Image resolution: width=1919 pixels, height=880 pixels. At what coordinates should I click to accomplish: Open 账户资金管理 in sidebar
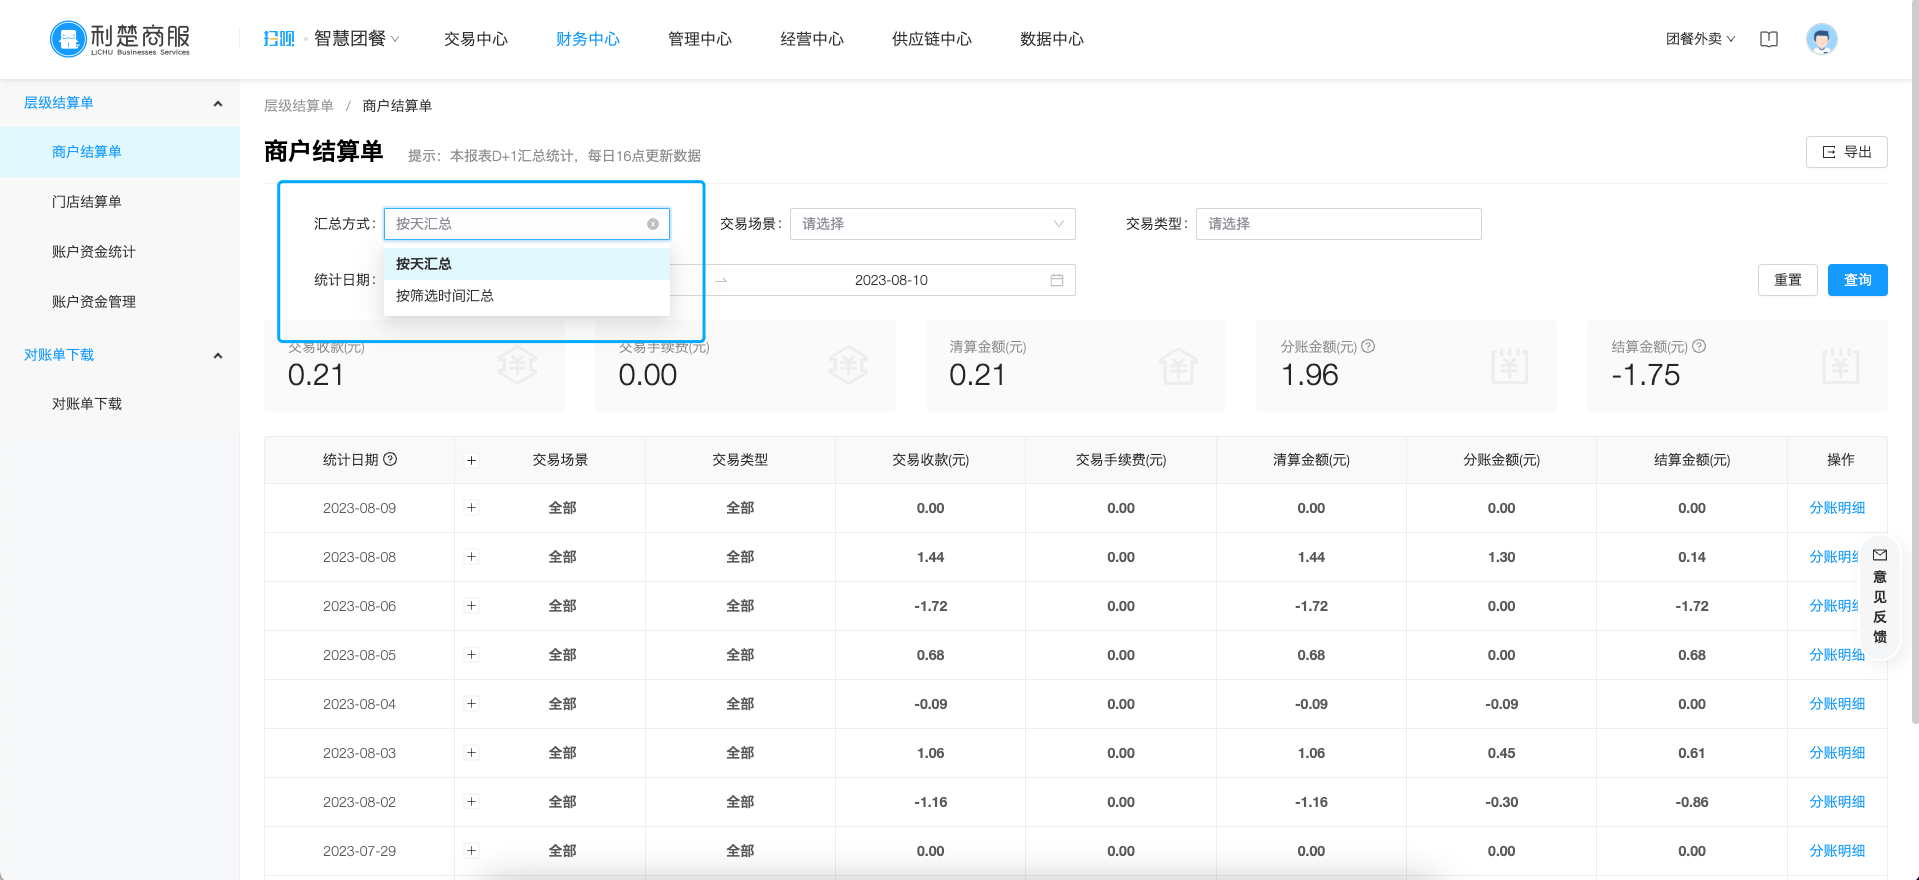120,302
